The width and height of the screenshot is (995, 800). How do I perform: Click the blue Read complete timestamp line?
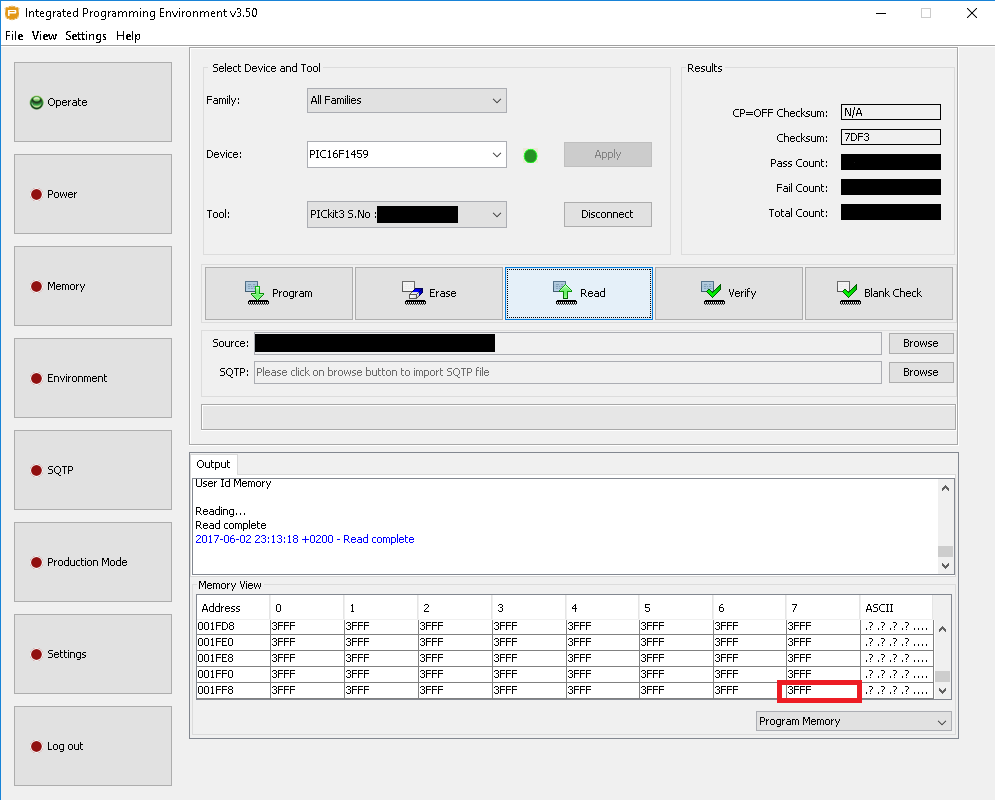point(305,539)
